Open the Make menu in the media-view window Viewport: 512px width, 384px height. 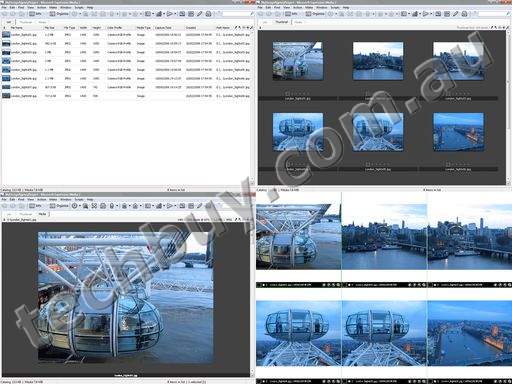pyautogui.click(x=53, y=199)
